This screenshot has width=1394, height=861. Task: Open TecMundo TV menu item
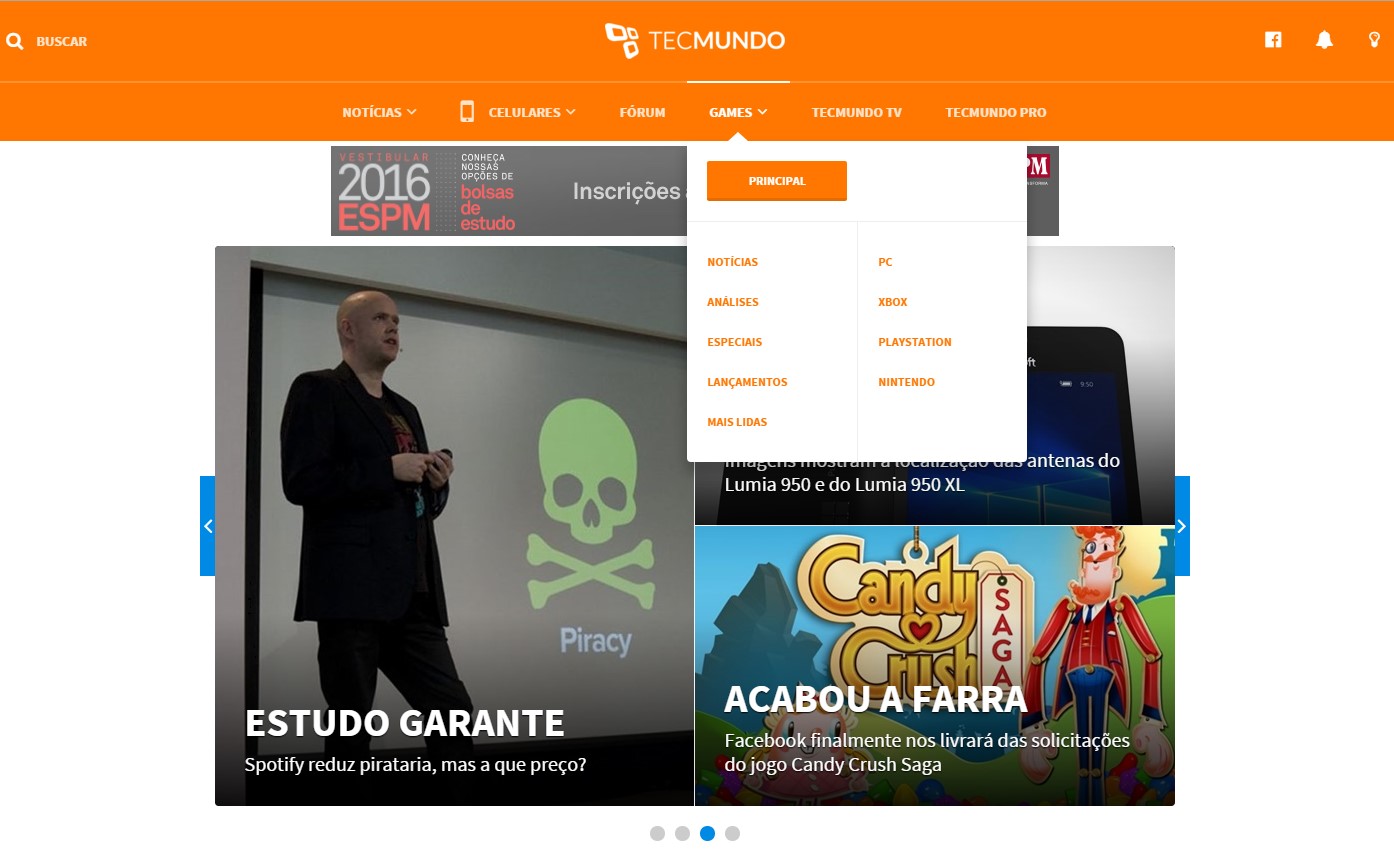click(x=857, y=112)
